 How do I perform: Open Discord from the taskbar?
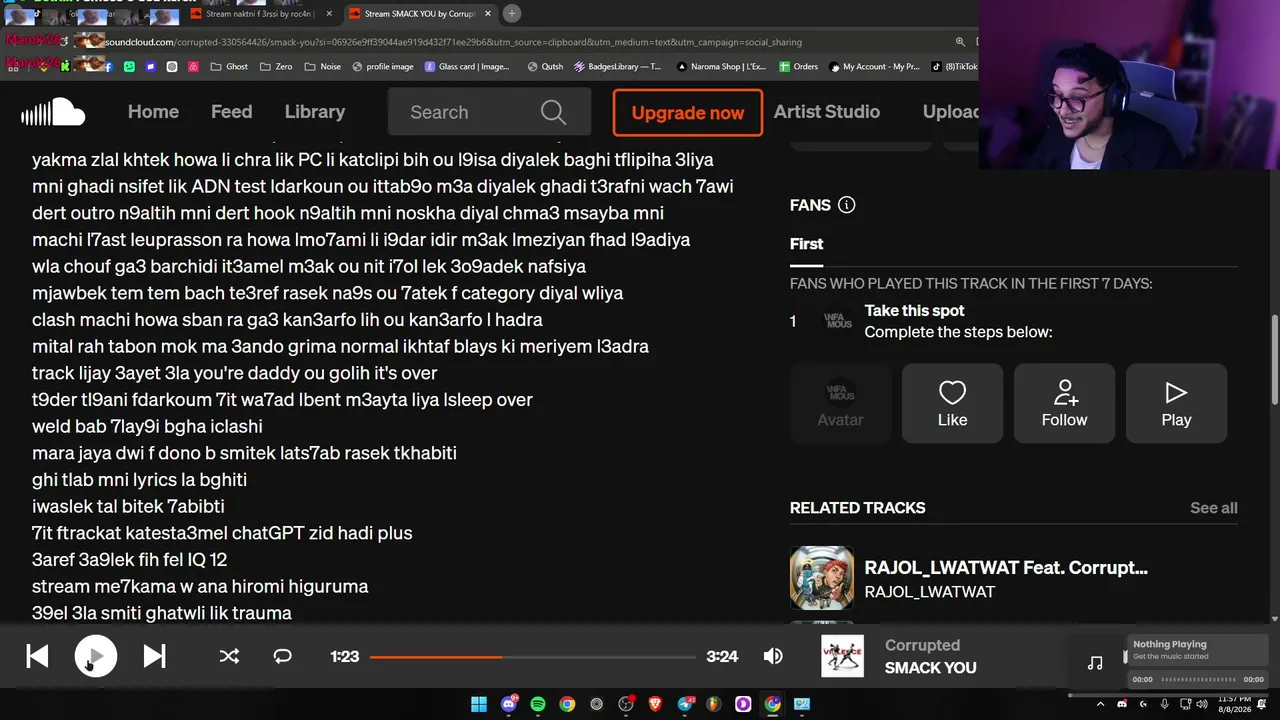click(509, 704)
